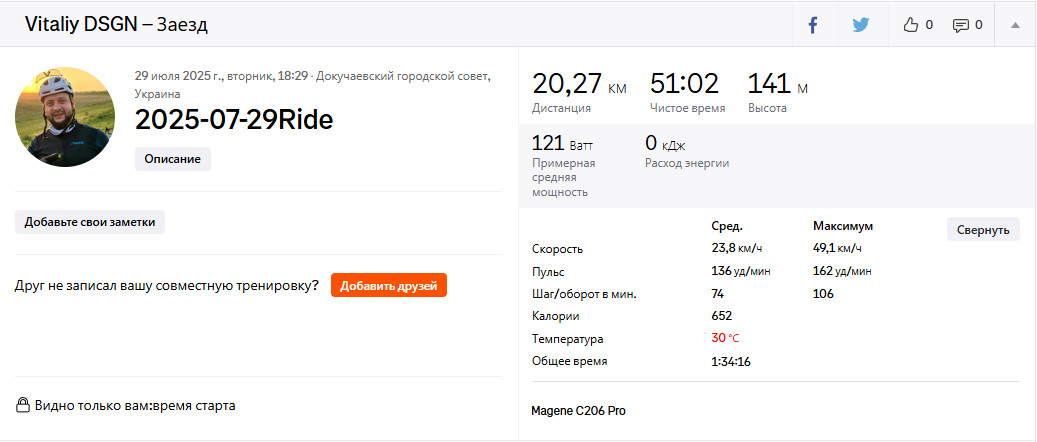The image size is (1037, 442).
Task: Share the ride on Facebook
Action: click(x=813, y=25)
